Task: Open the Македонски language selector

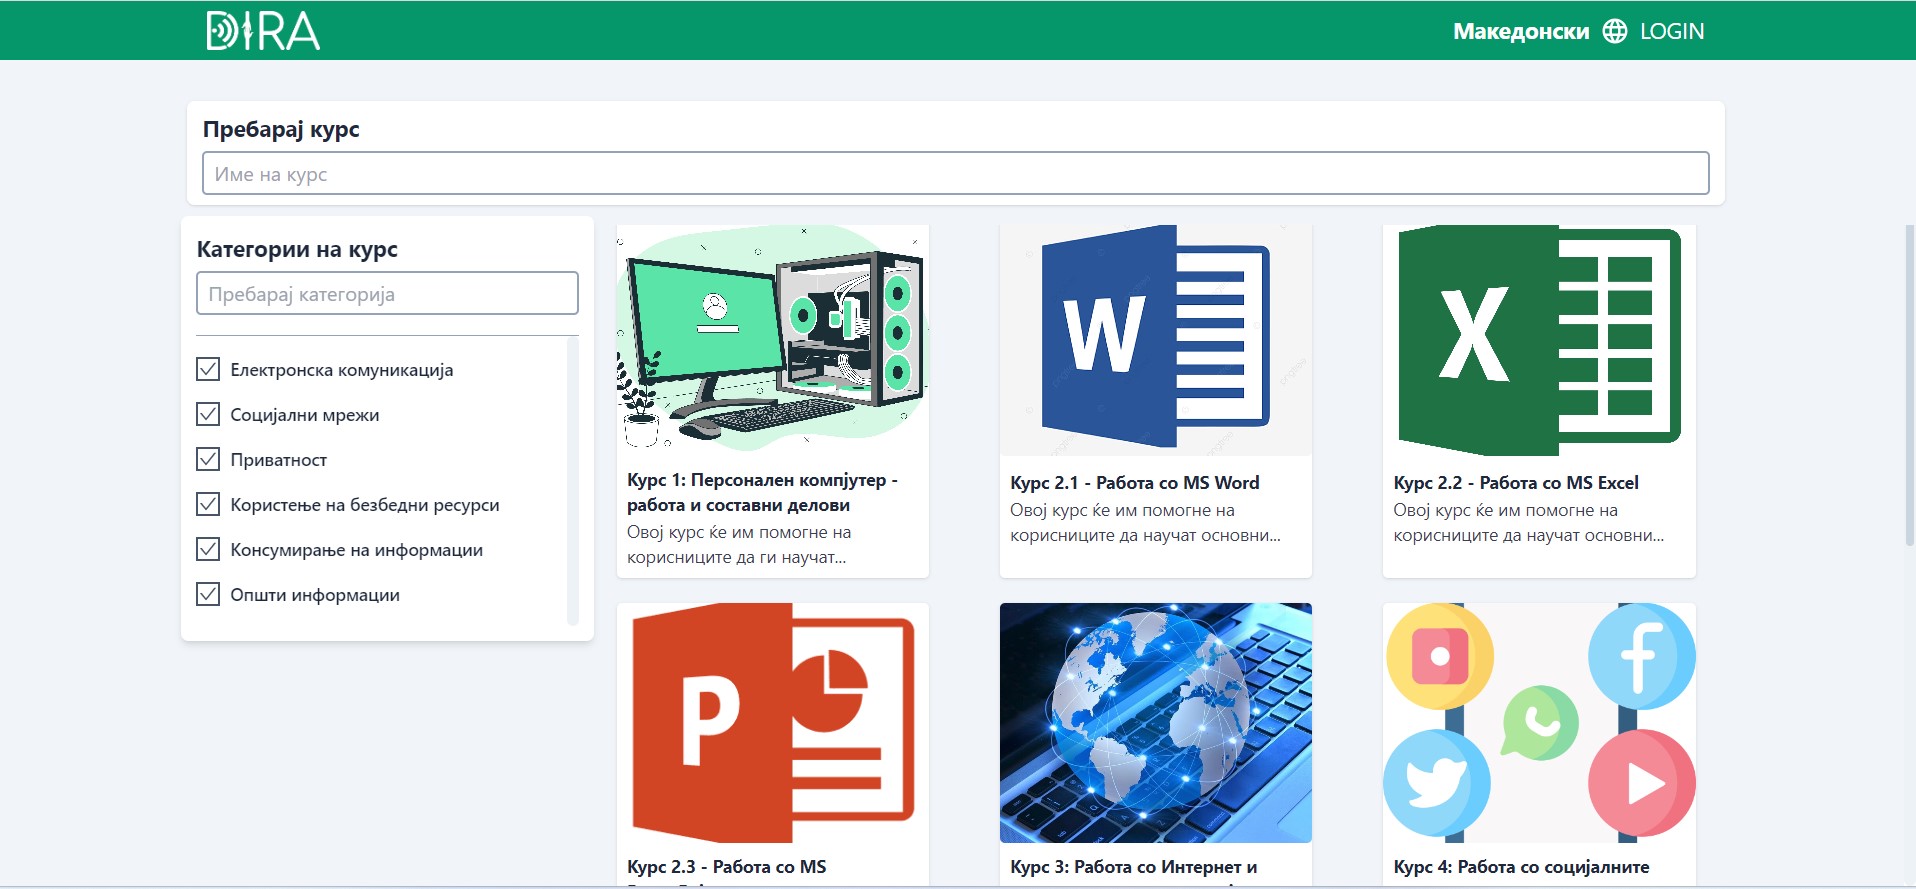Action: 1520,31
